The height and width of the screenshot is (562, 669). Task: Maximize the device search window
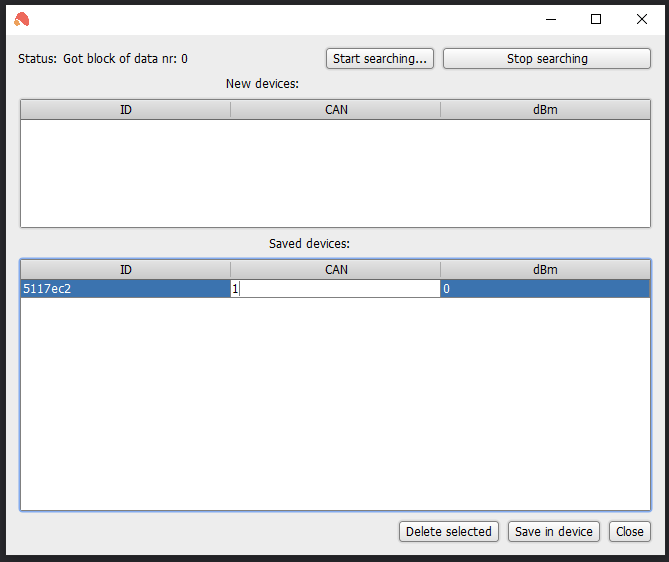596,19
